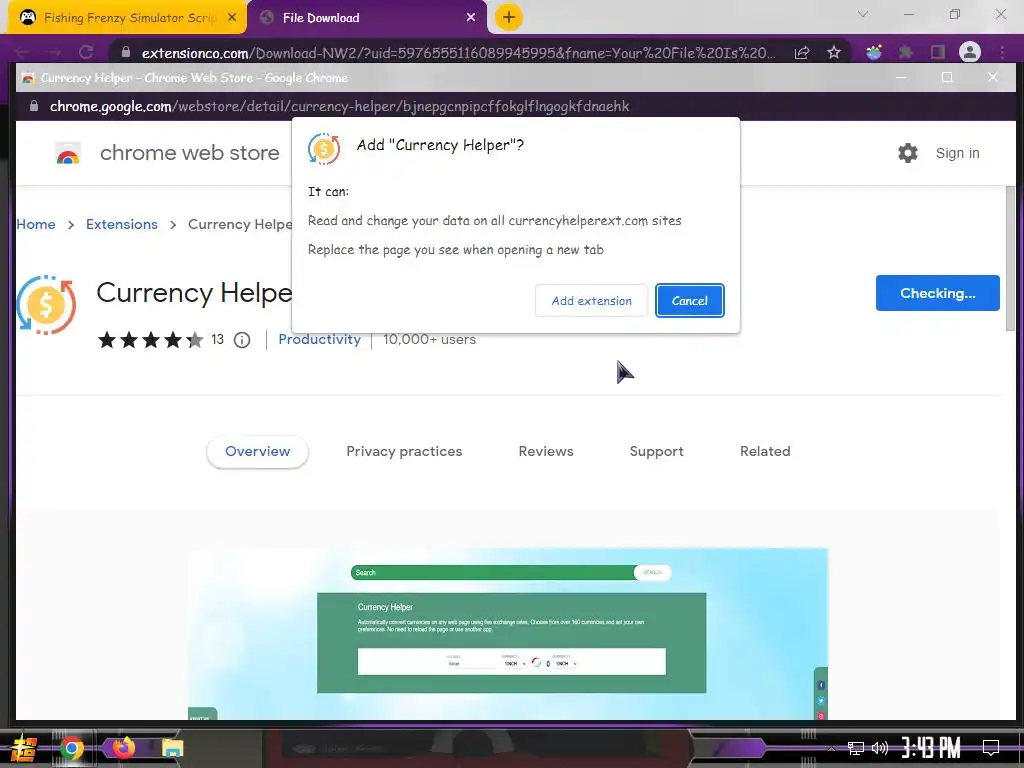This screenshot has height=768, width=1024.
Task: Click the Currency Helper screenshot preview
Action: click(x=508, y=633)
